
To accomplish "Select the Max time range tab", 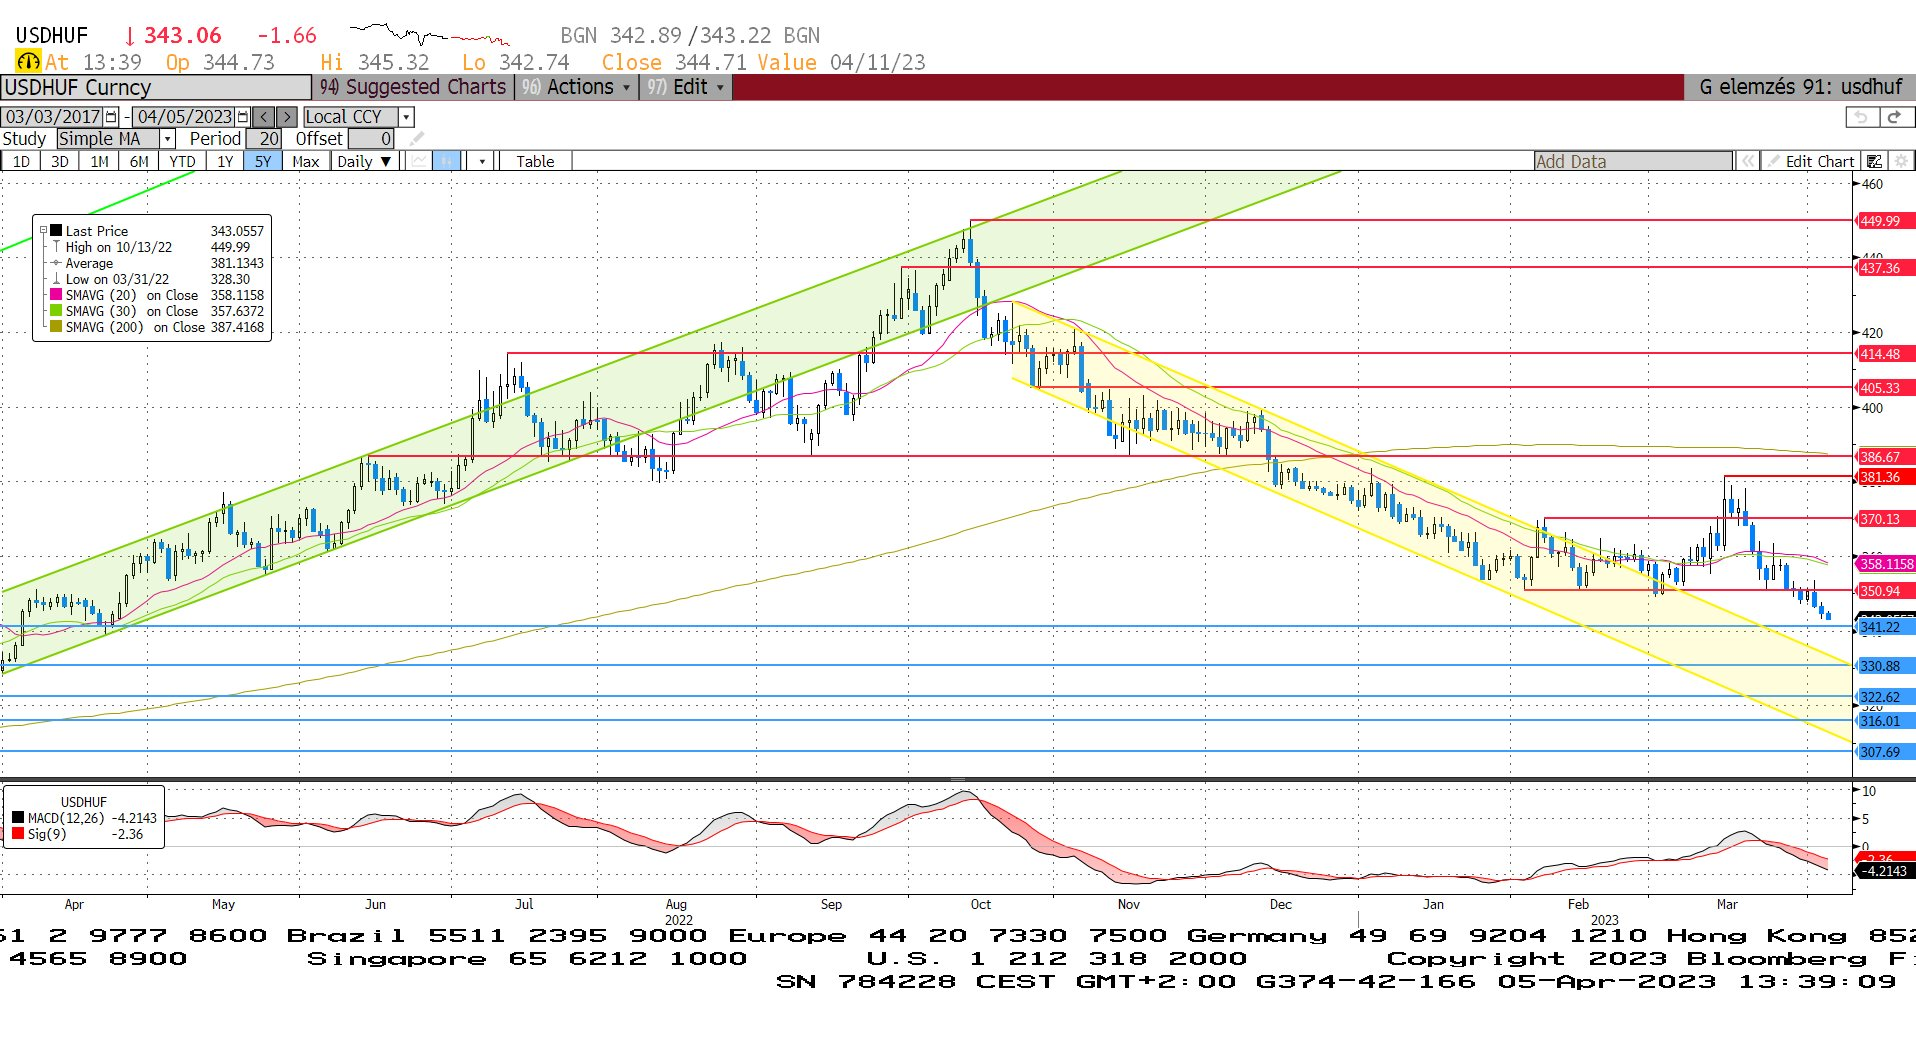I will point(306,161).
